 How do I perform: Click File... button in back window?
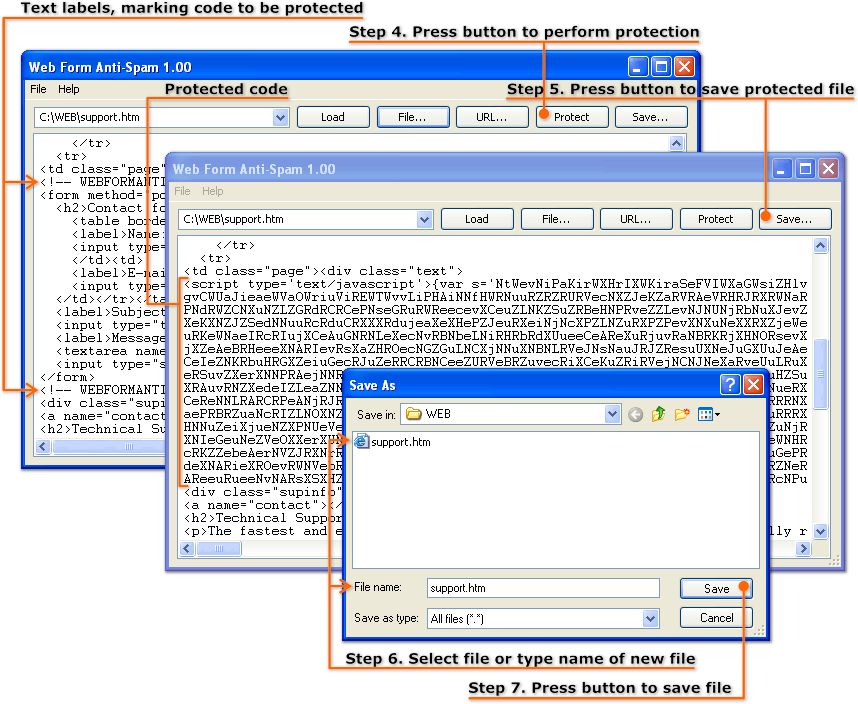[x=413, y=117]
